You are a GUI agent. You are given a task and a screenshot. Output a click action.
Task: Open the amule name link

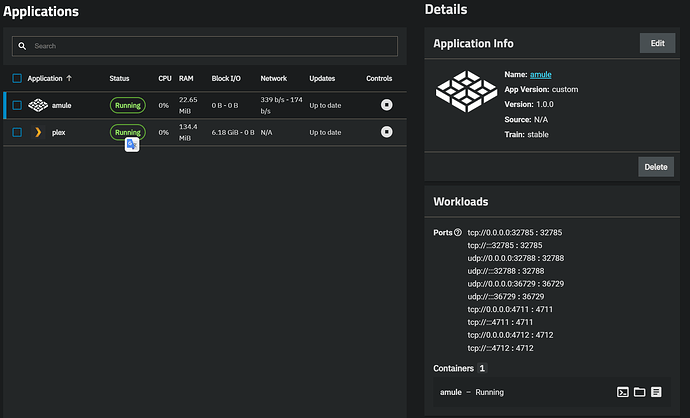coord(540,74)
